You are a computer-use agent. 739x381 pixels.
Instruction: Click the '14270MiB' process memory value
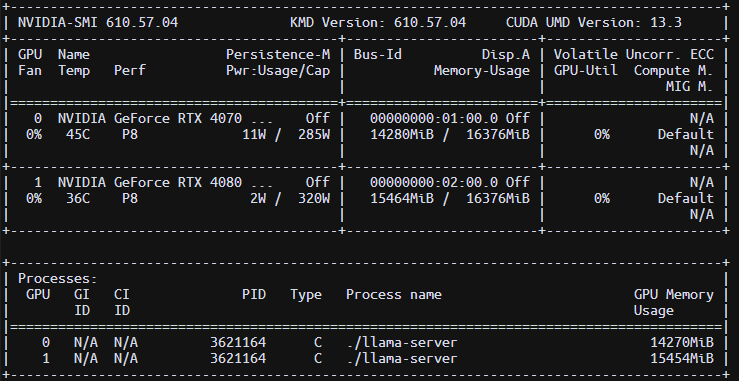pyautogui.click(x=682, y=342)
